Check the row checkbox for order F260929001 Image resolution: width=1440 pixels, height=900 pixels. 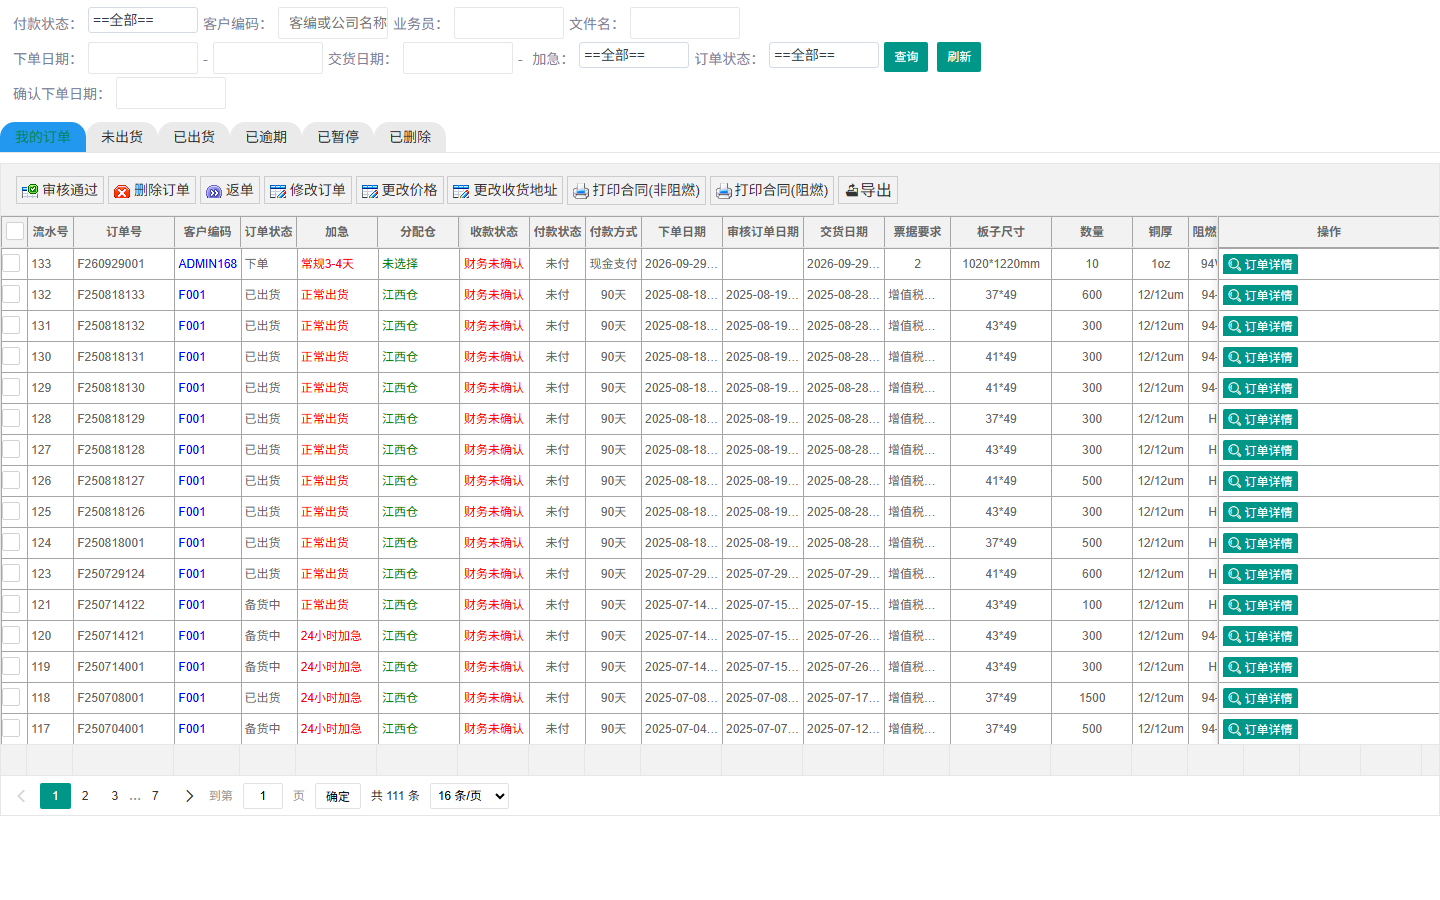tap(11, 263)
